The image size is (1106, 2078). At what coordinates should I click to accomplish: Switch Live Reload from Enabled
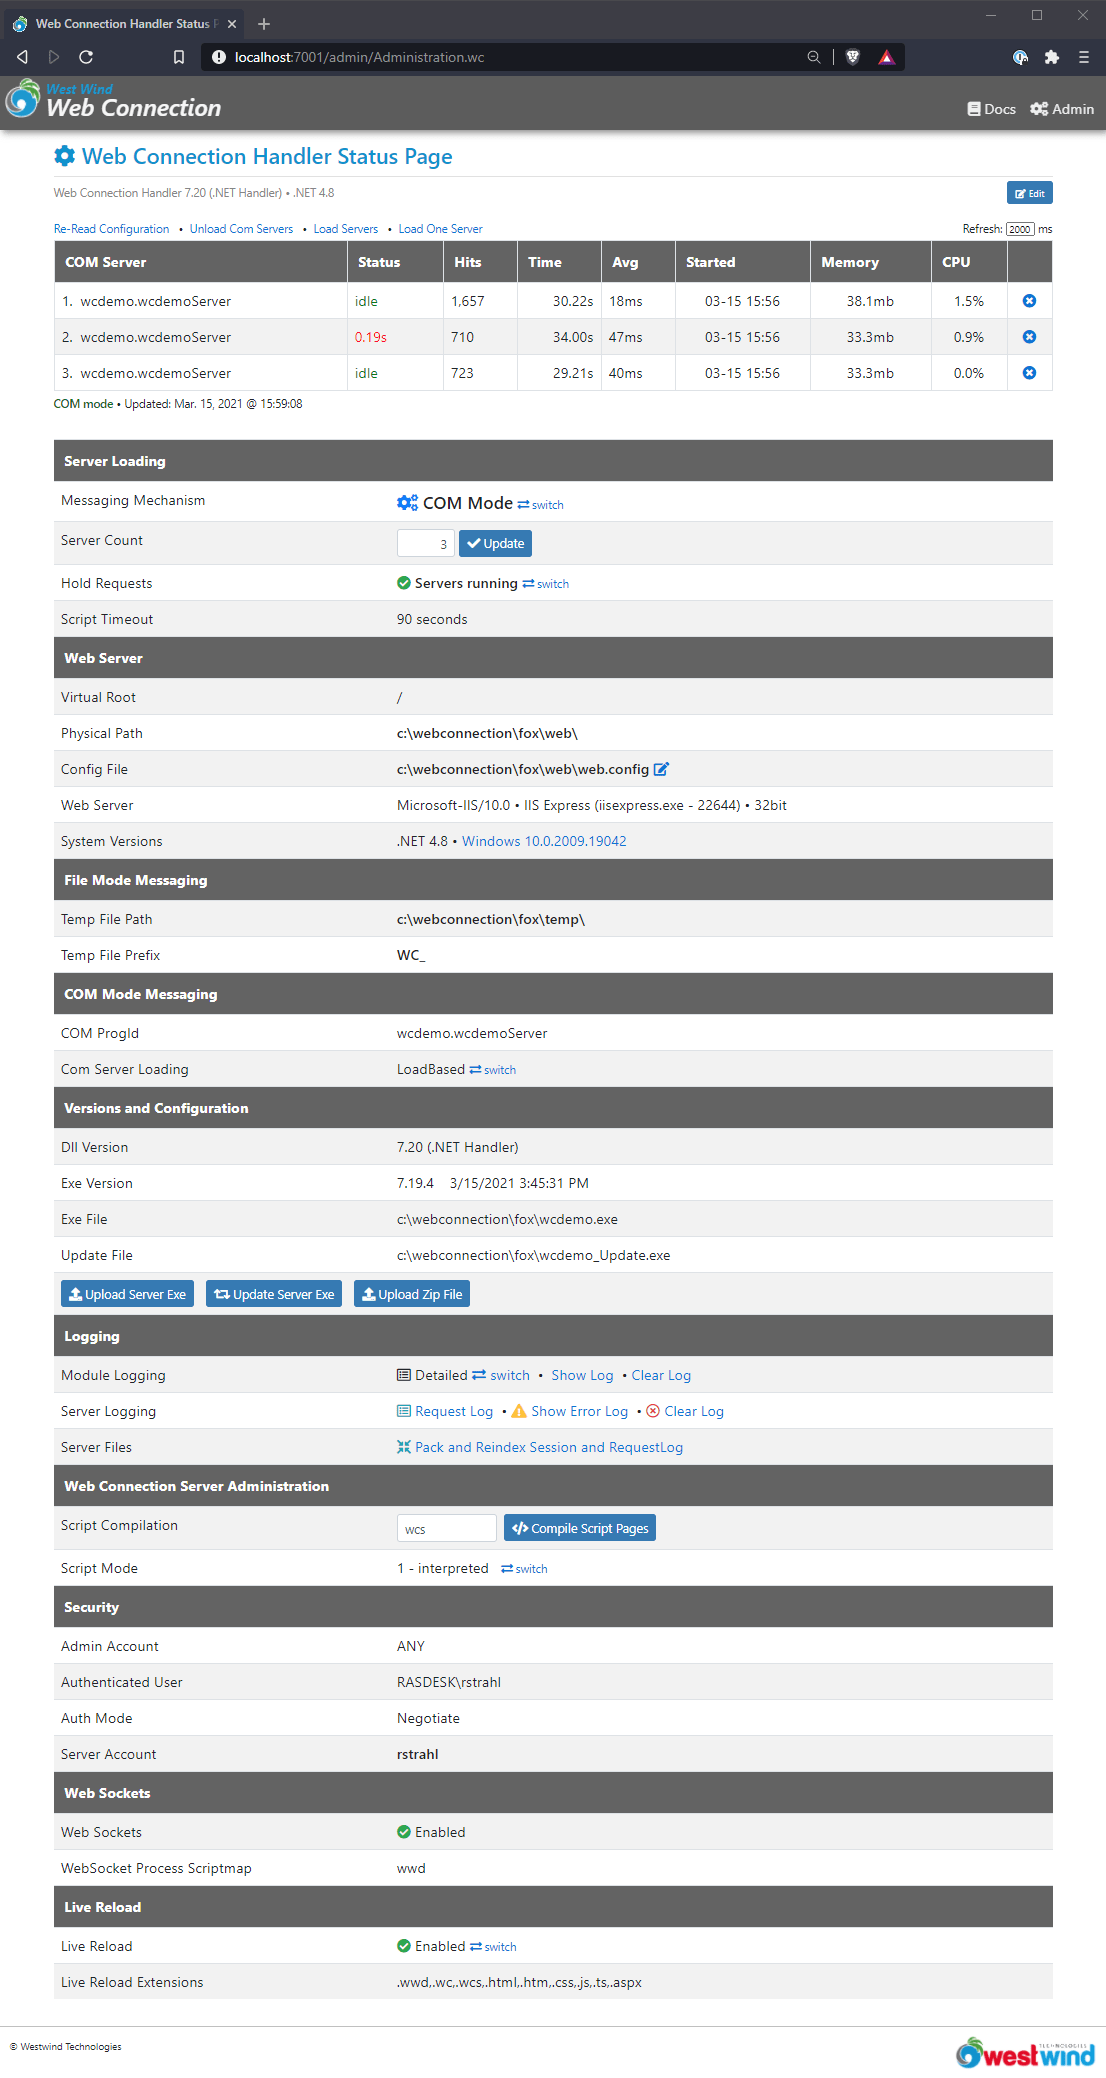click(x=493, y=1947)
